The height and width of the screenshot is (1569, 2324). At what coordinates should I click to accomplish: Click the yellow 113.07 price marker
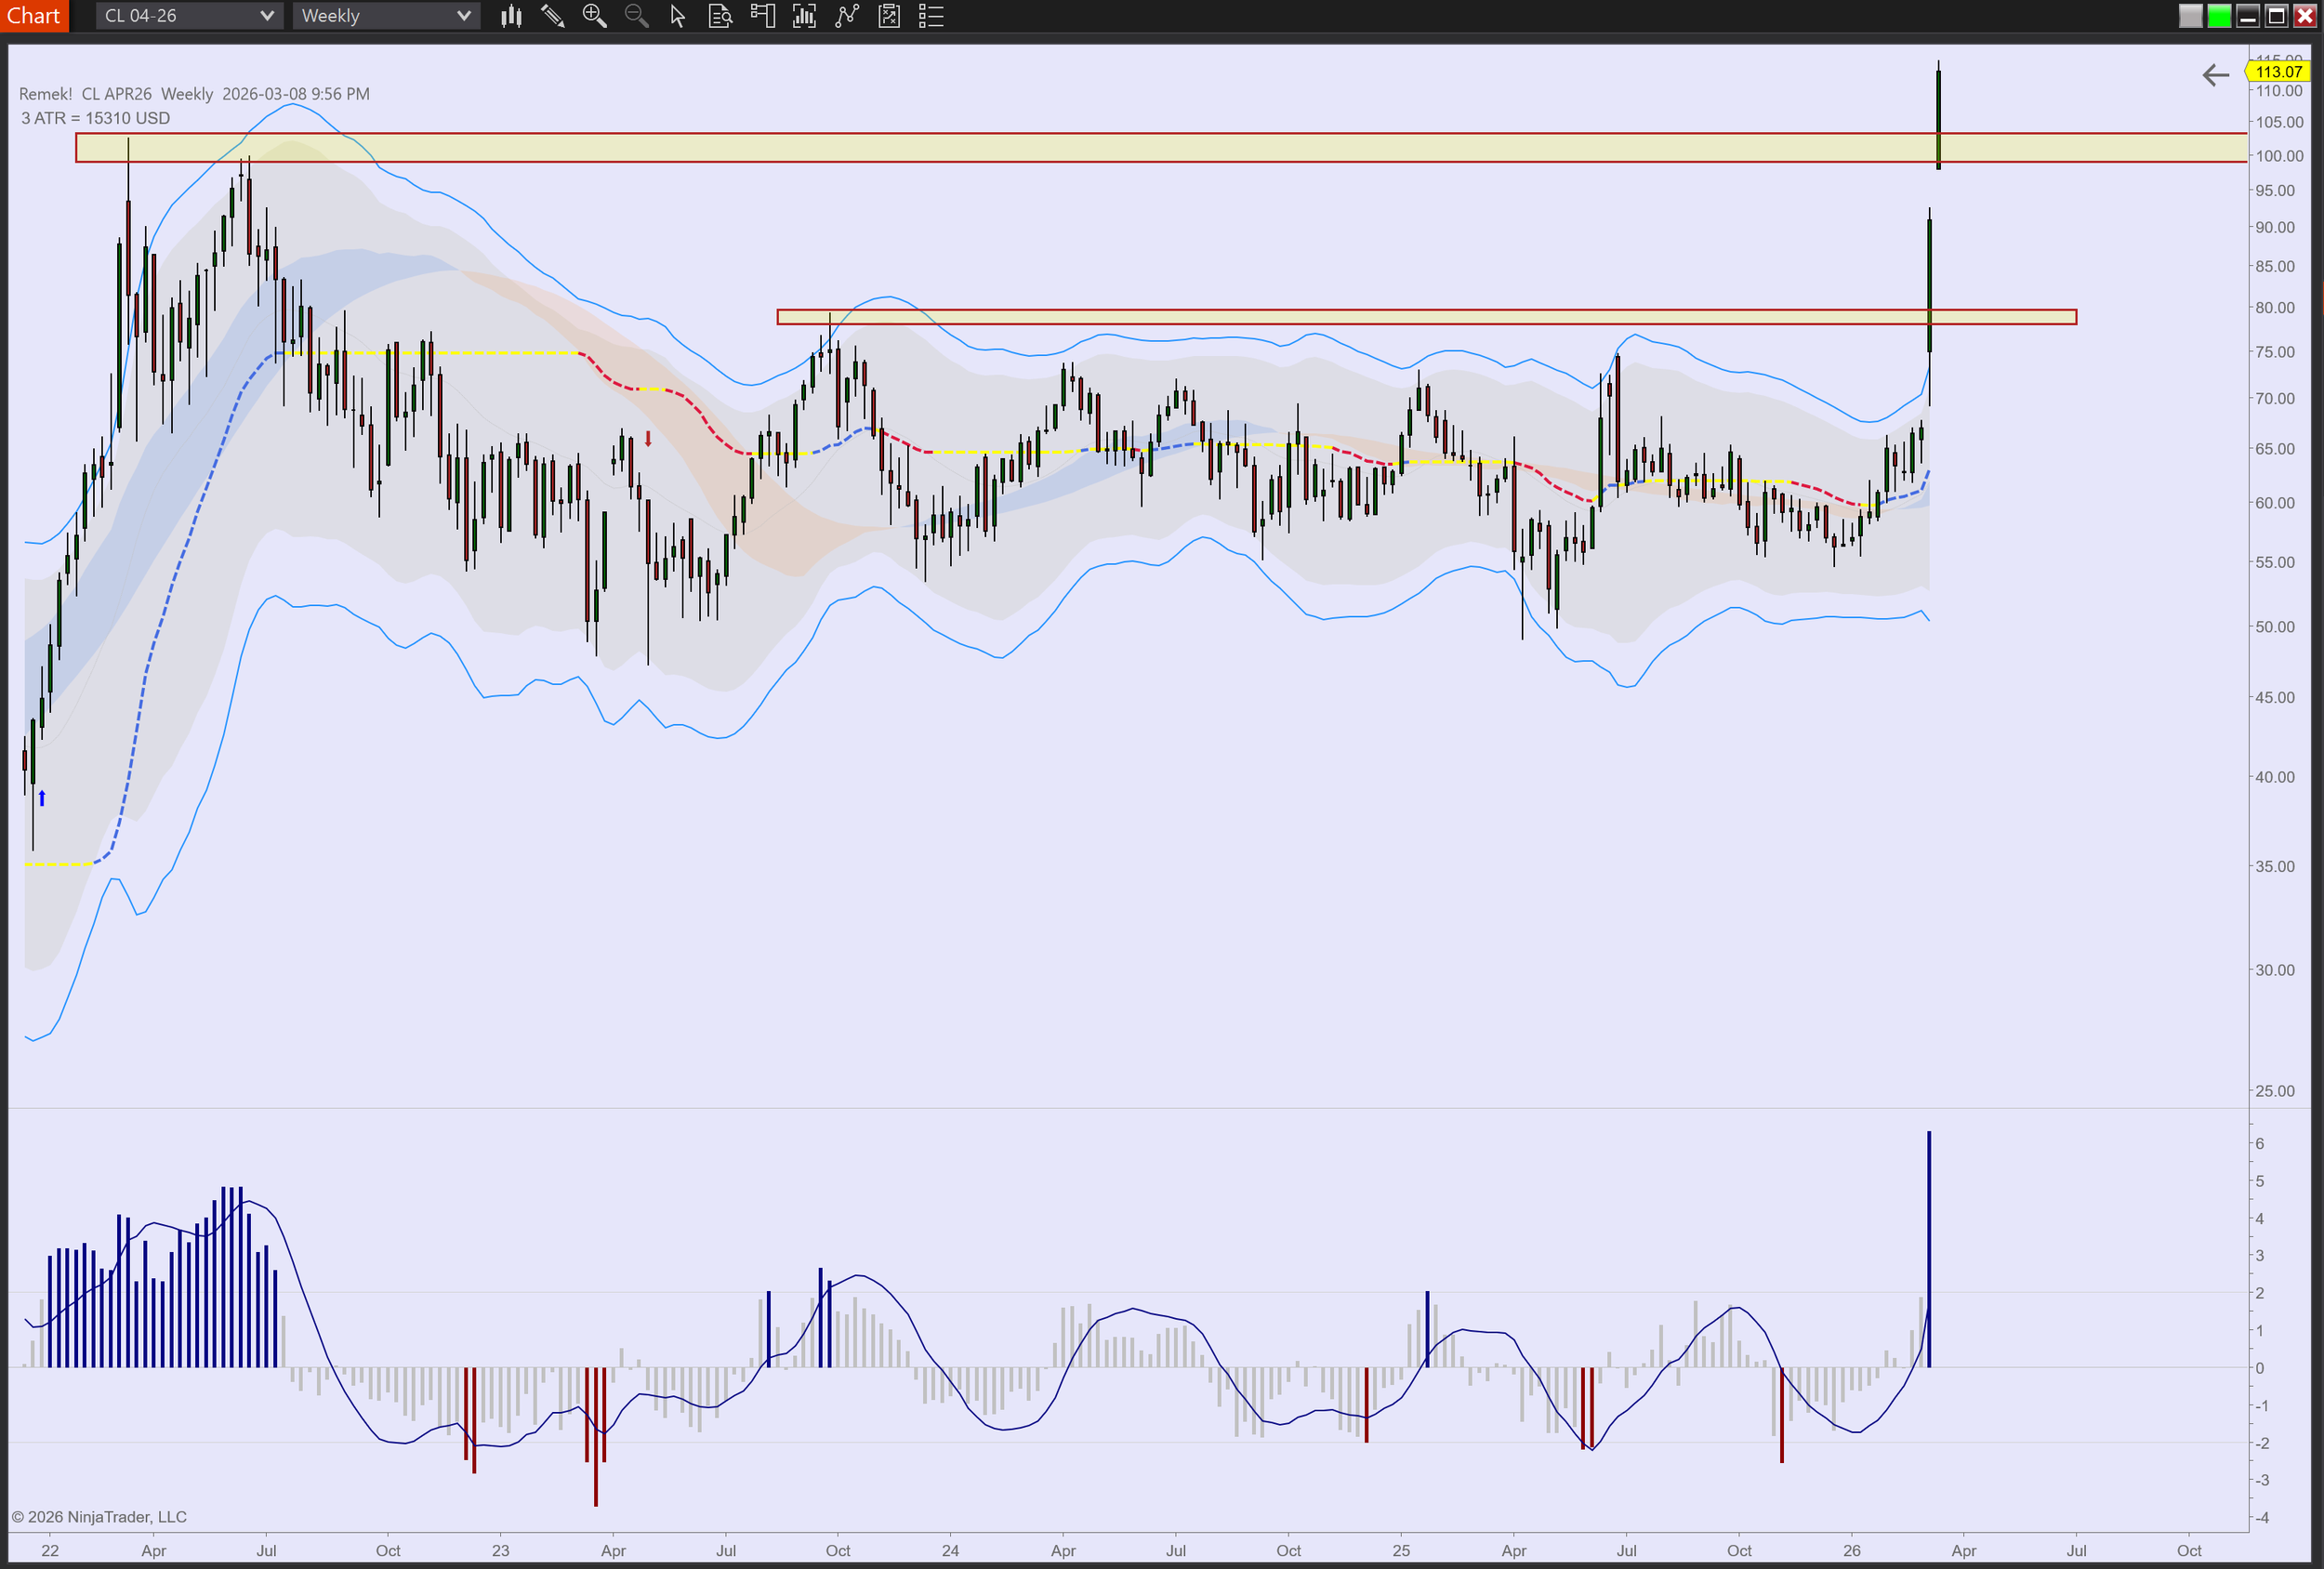click(2278, 71)
